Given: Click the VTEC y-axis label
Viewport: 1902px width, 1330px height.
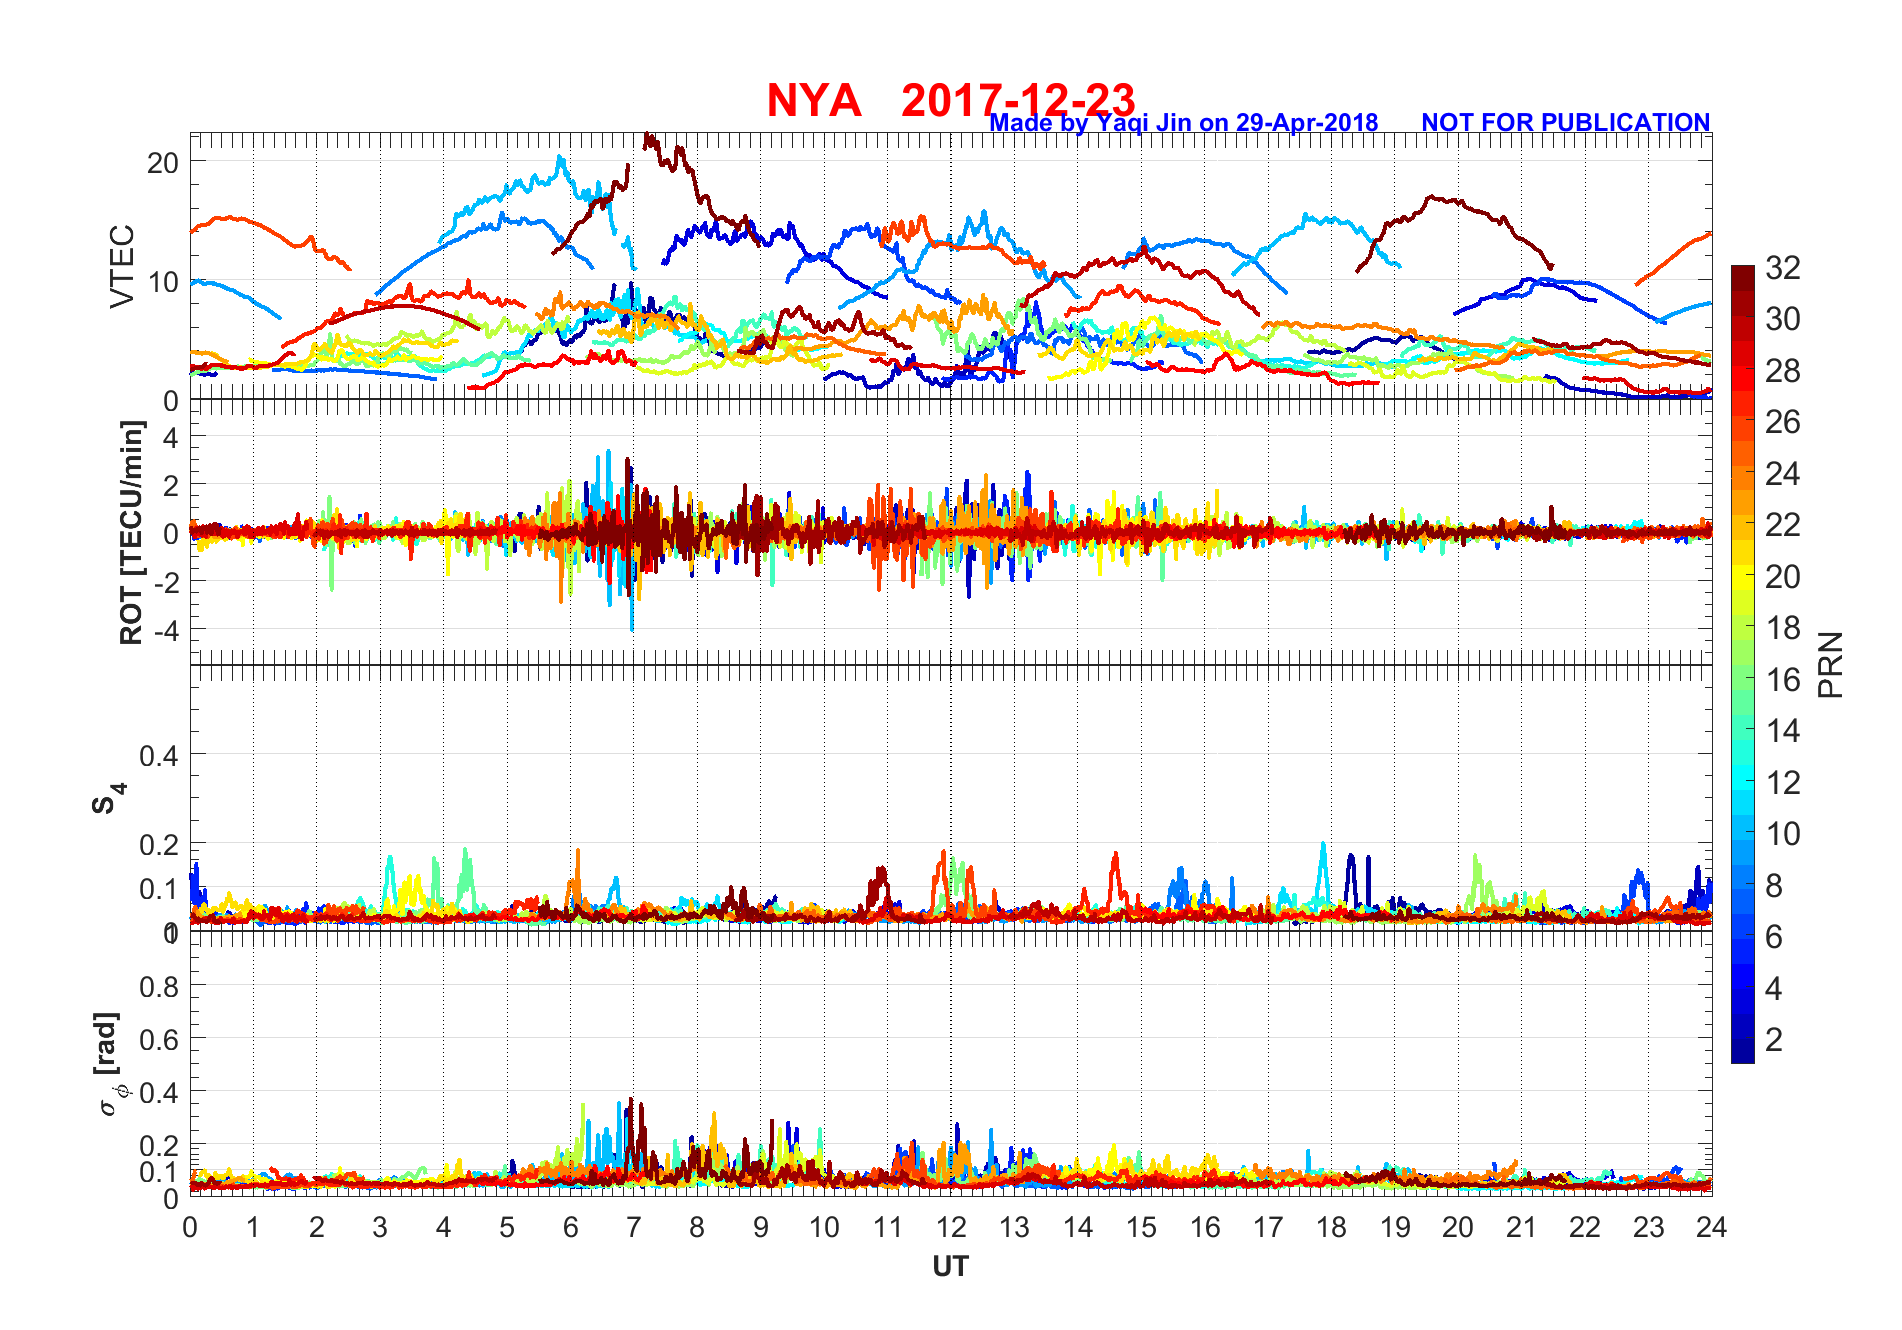Looking at the screenshot, I should [121, 266].
